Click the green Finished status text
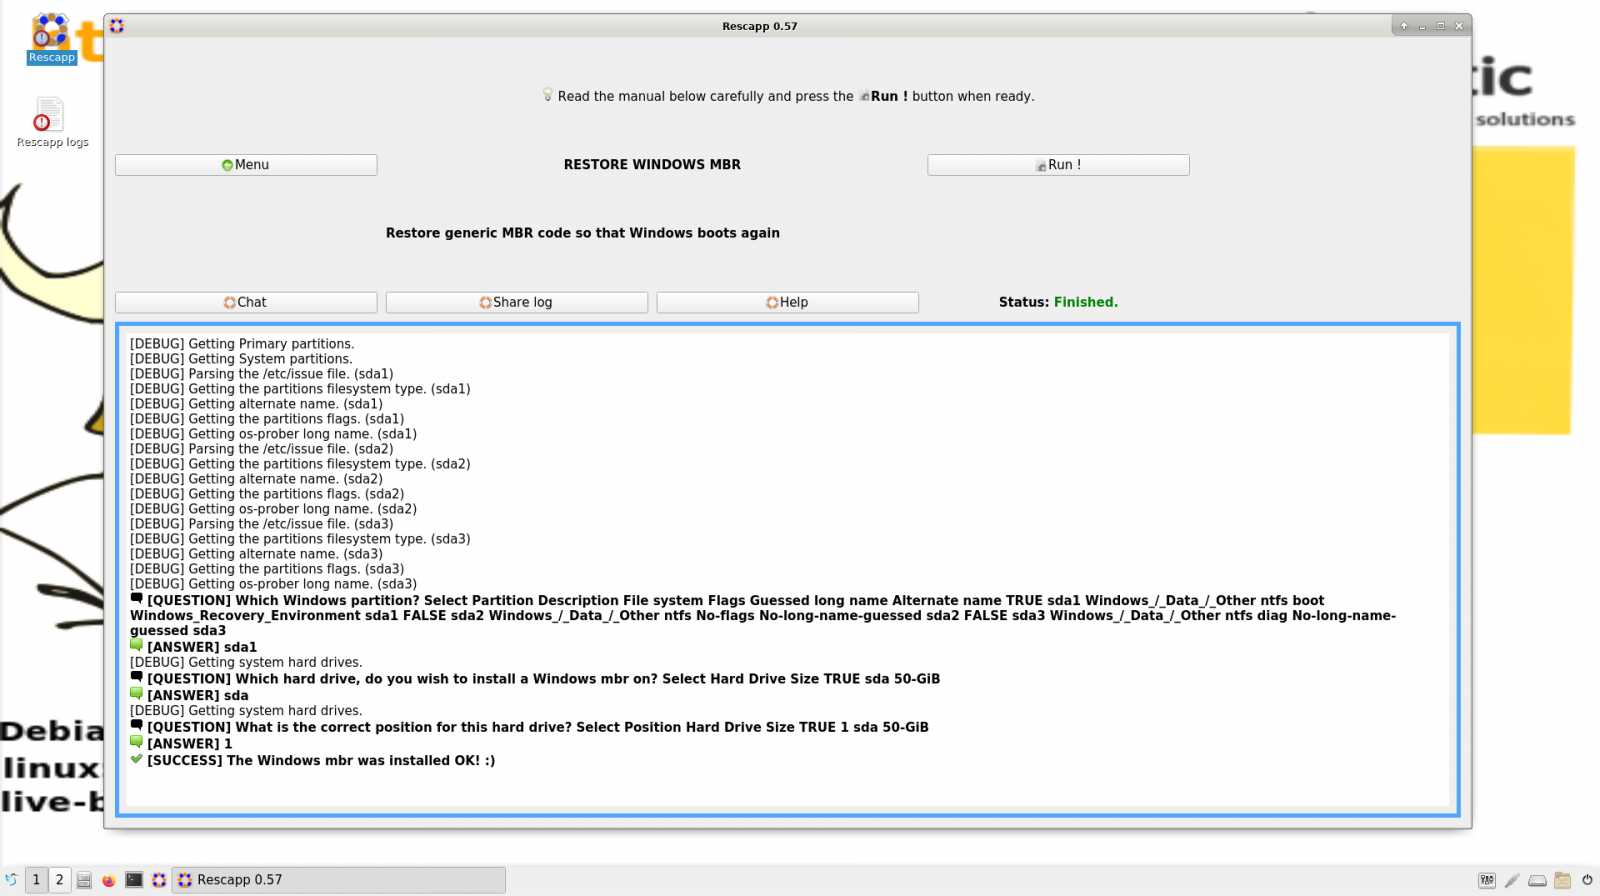 [1086, 302]
